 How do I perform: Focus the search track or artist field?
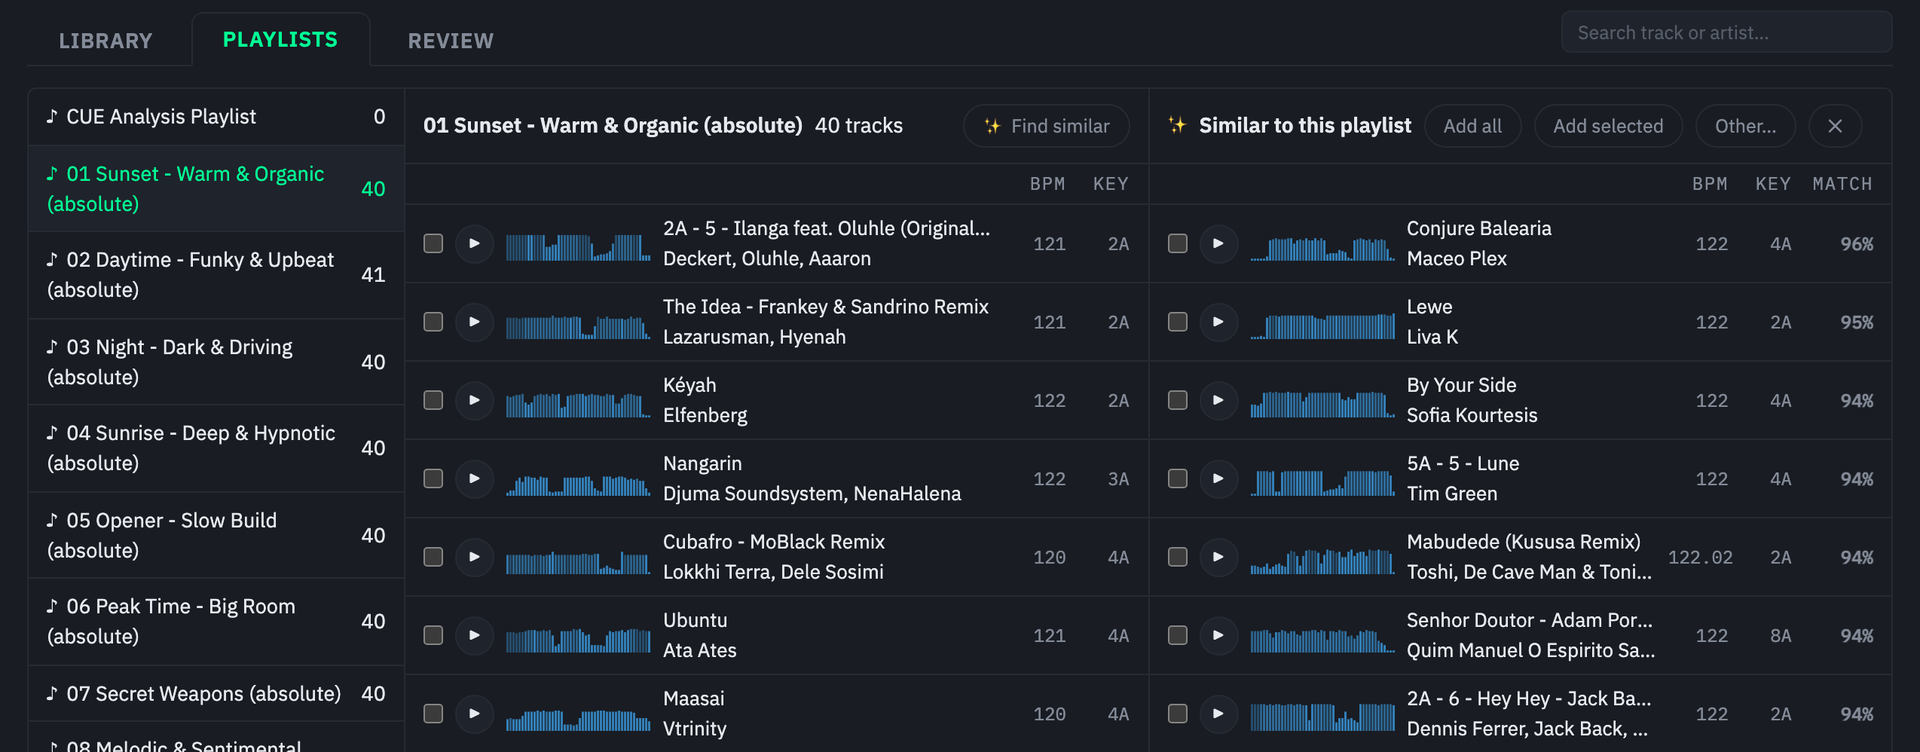click(x=1726, y=33)
